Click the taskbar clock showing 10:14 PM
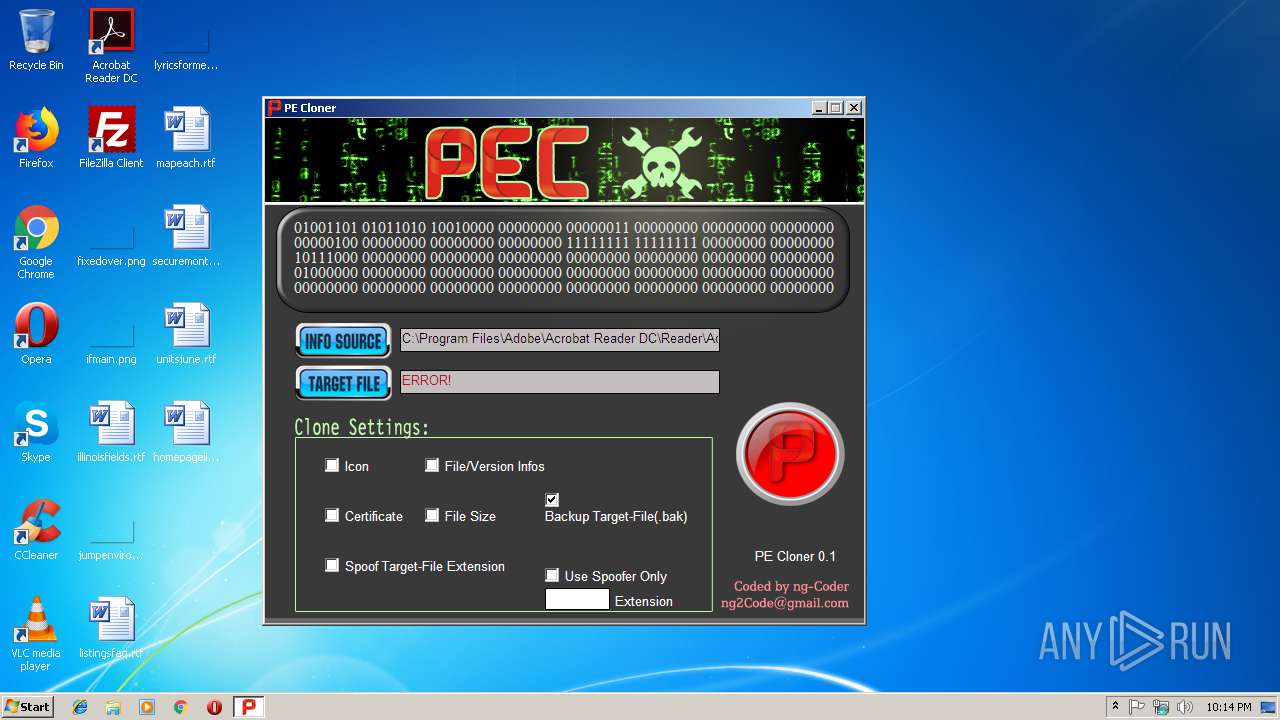Viewport: 1280px width, 720px height. 1228,707
